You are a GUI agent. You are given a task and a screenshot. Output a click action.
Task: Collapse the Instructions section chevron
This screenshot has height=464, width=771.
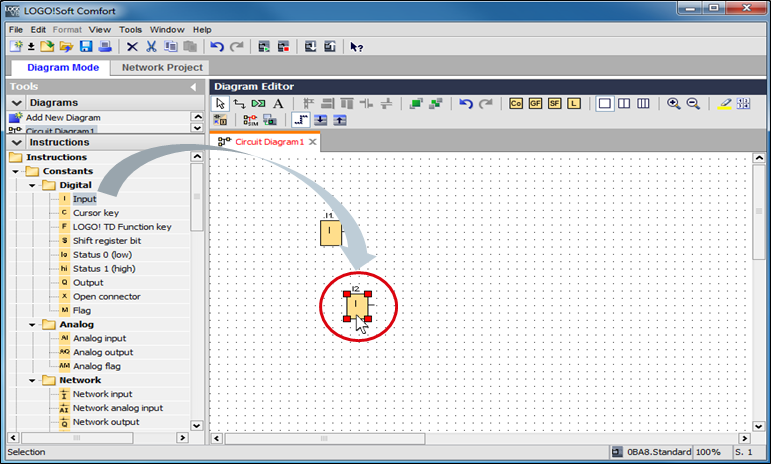point(17,143)
